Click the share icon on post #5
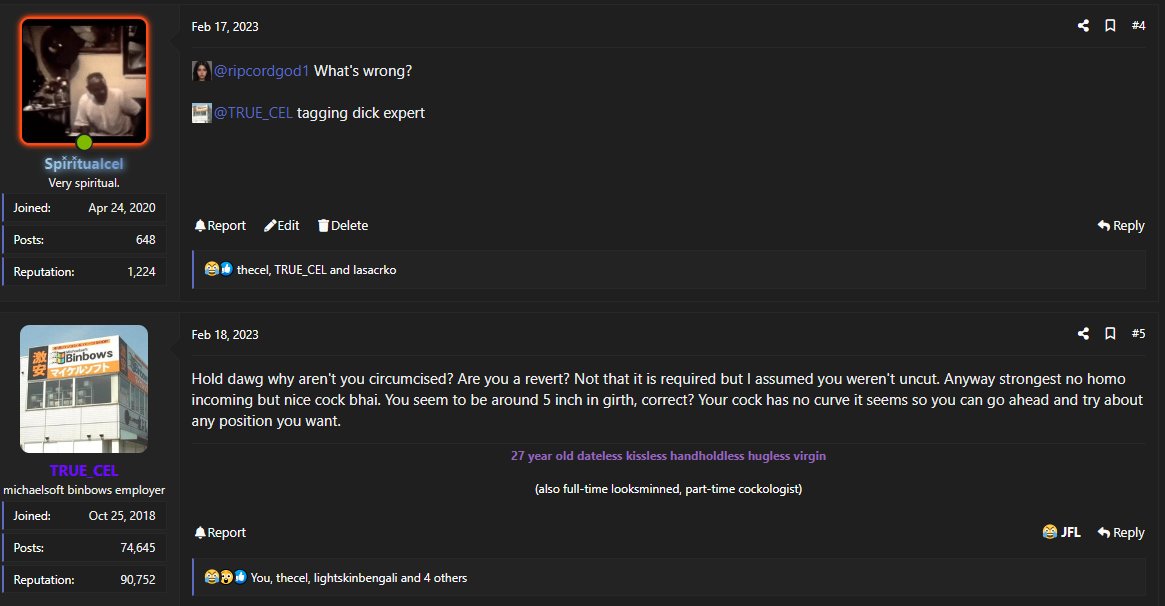1165x606 pixels. pos(1083,333)
